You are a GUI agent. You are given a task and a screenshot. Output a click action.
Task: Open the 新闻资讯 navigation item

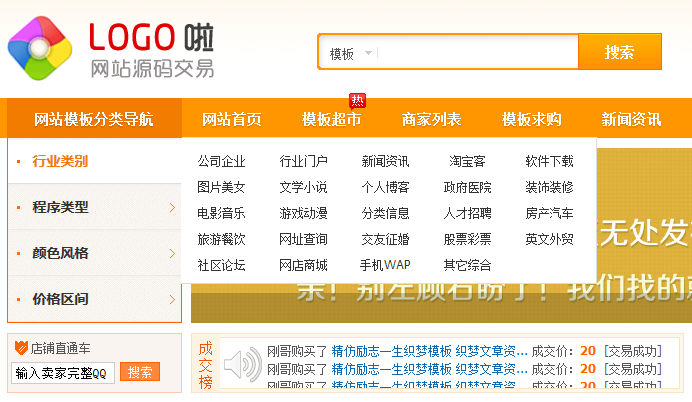pos(631,120)
